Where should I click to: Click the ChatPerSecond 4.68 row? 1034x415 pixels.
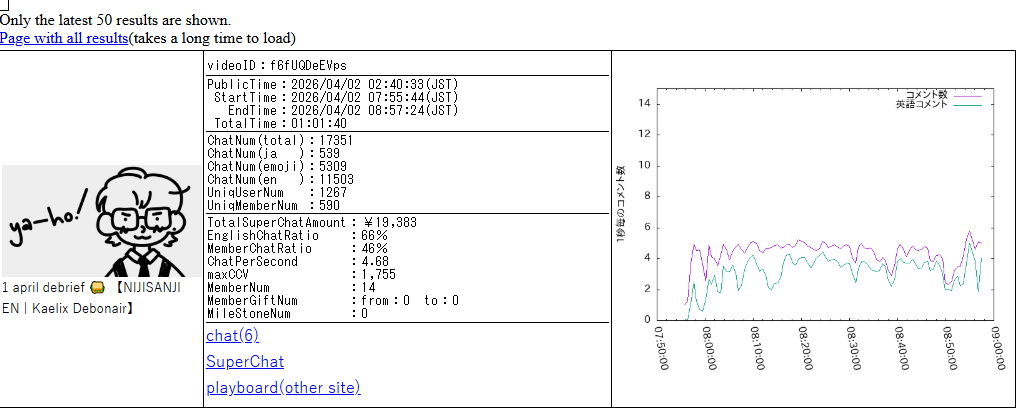(x=298, y=262)
